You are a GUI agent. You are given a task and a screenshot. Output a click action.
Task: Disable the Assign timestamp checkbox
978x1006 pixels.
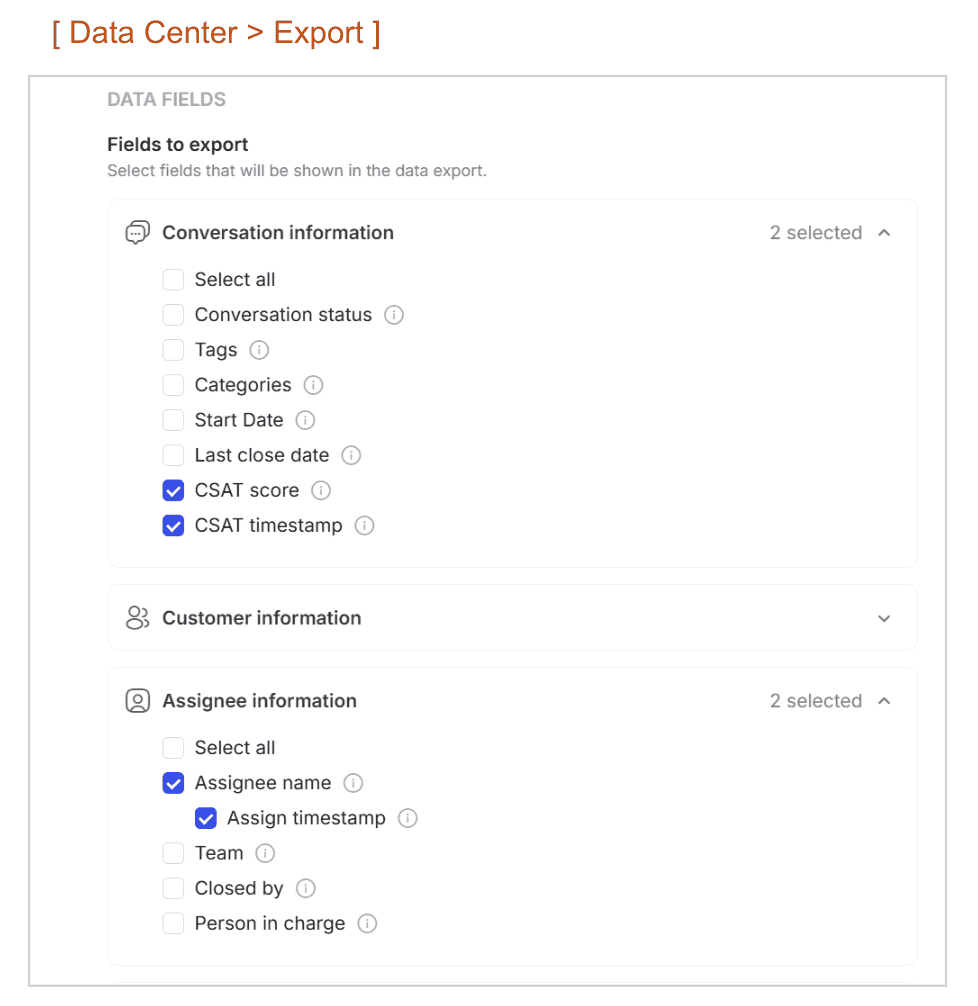(205, 818)
